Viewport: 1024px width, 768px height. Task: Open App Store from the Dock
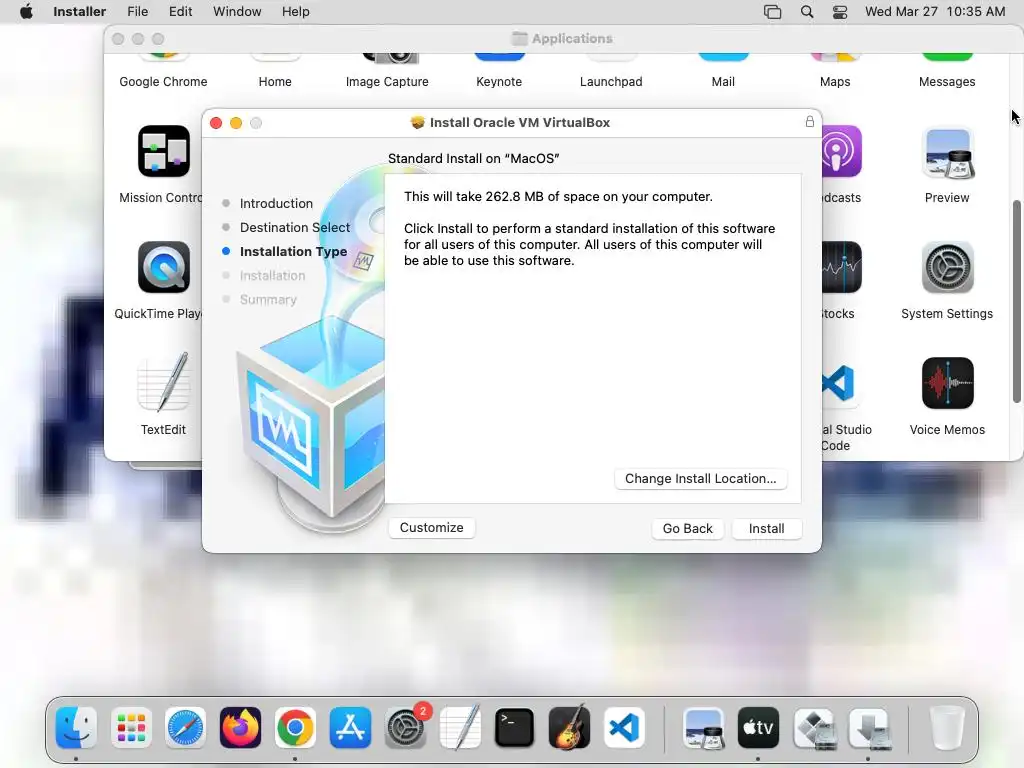(x=350, y=728)
